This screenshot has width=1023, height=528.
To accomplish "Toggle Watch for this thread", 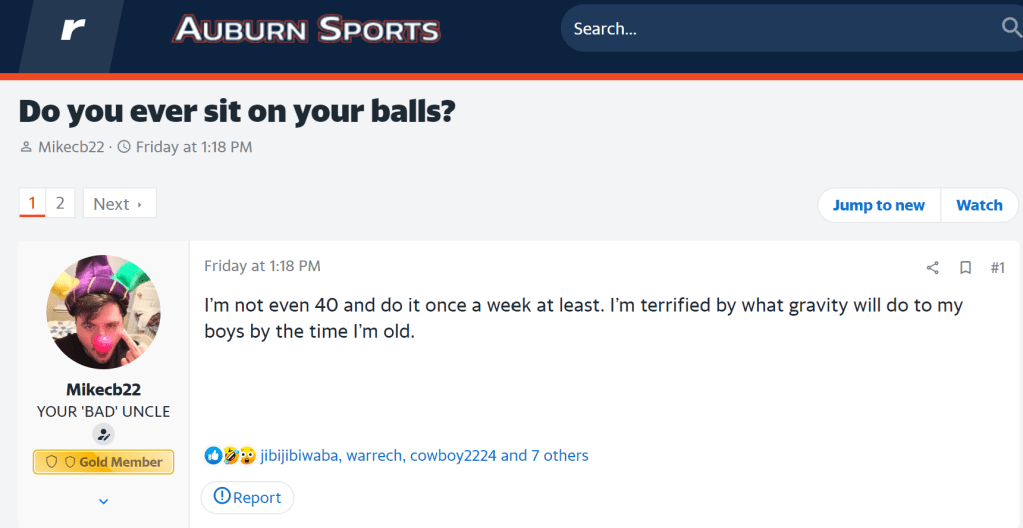I will click(x=979, y=205).
